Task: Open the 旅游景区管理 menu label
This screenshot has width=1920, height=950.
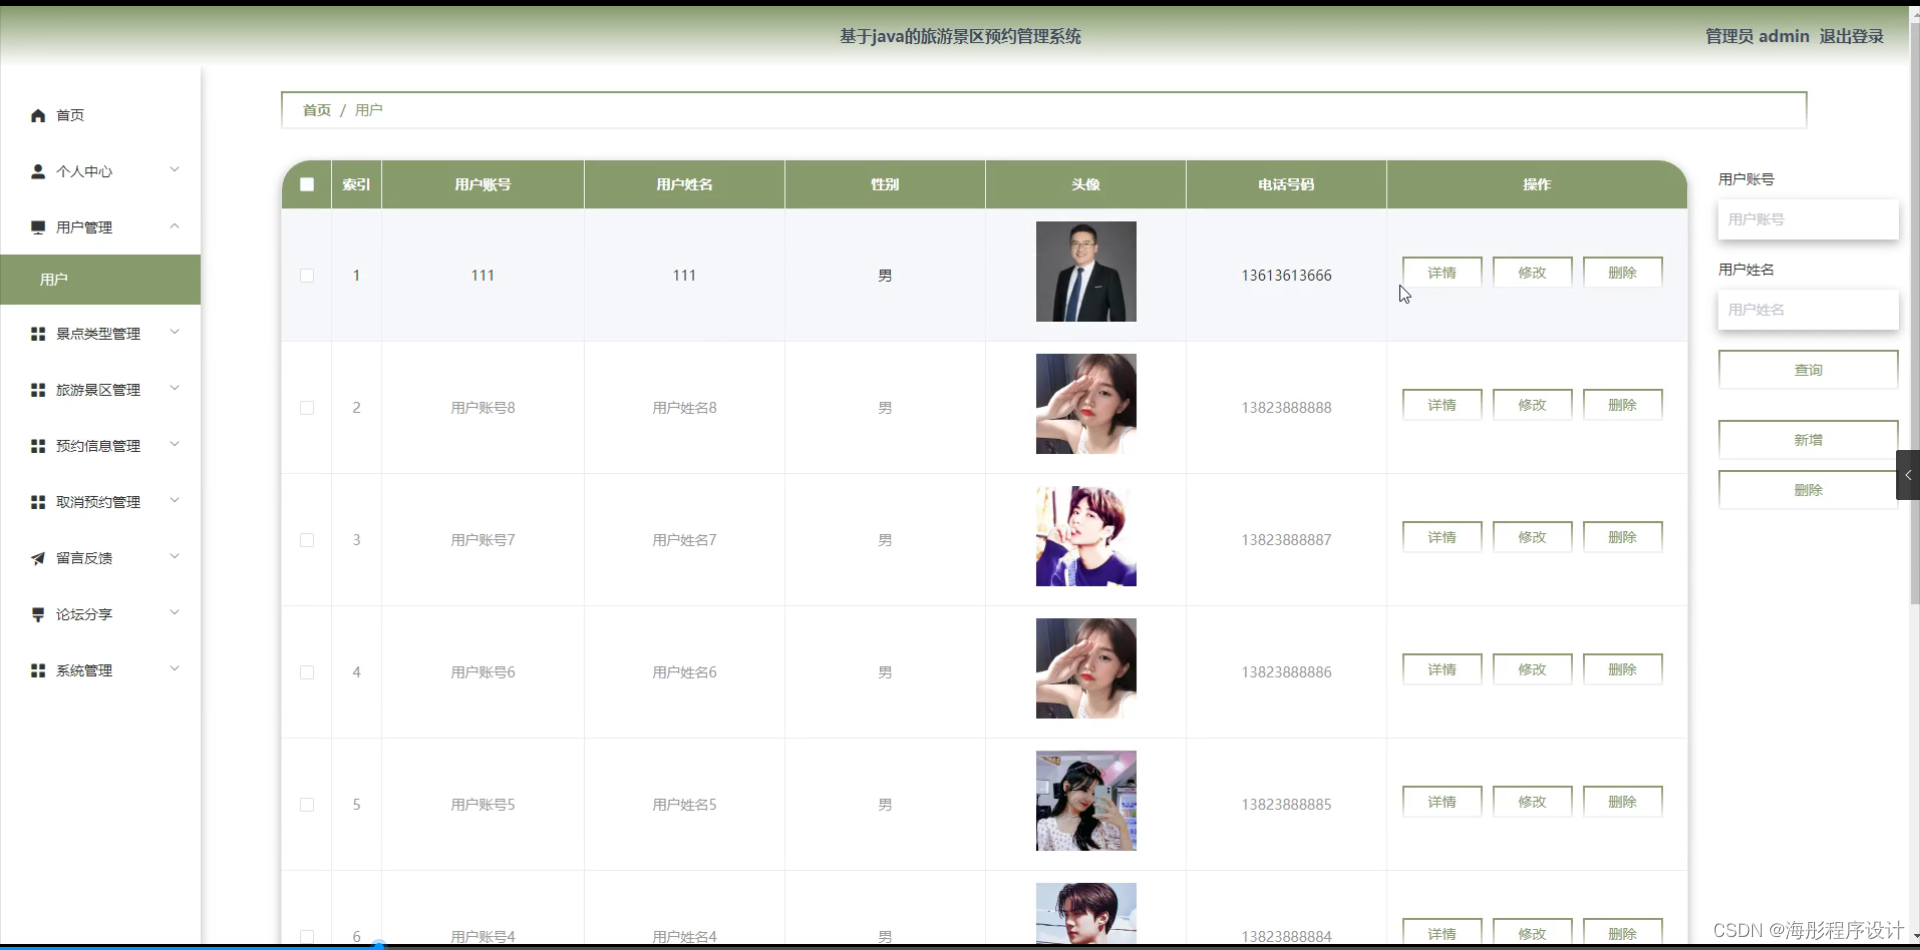Action: 98,389
